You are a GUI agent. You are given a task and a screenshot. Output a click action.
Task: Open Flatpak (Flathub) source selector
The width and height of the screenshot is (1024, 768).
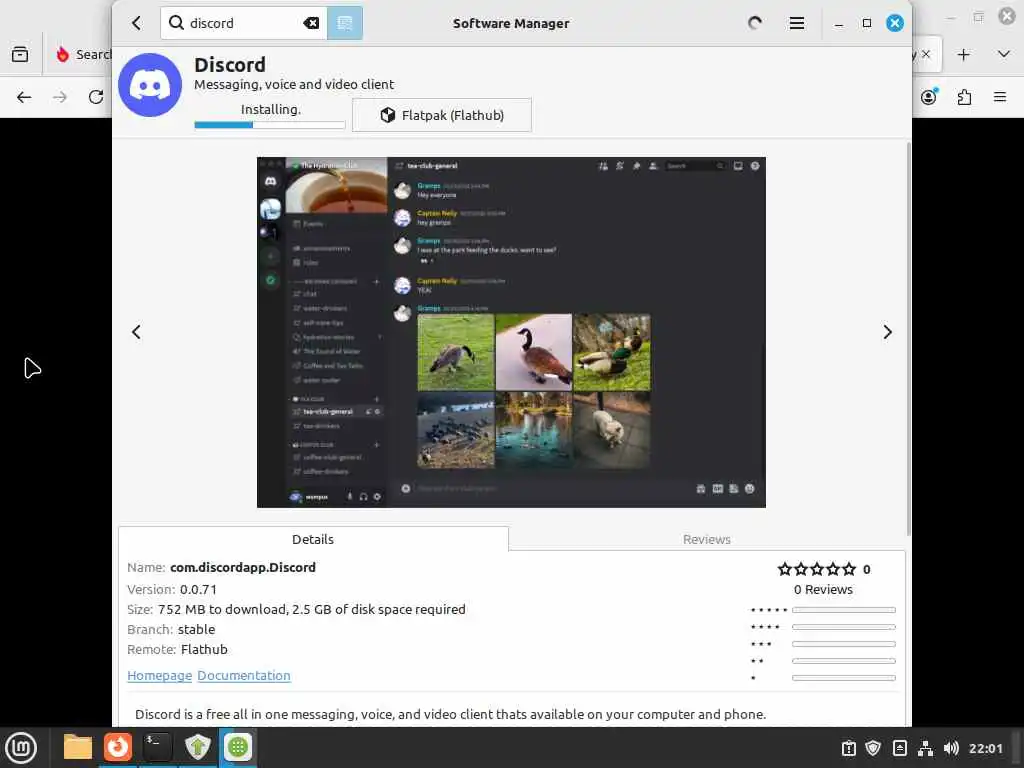441,115
